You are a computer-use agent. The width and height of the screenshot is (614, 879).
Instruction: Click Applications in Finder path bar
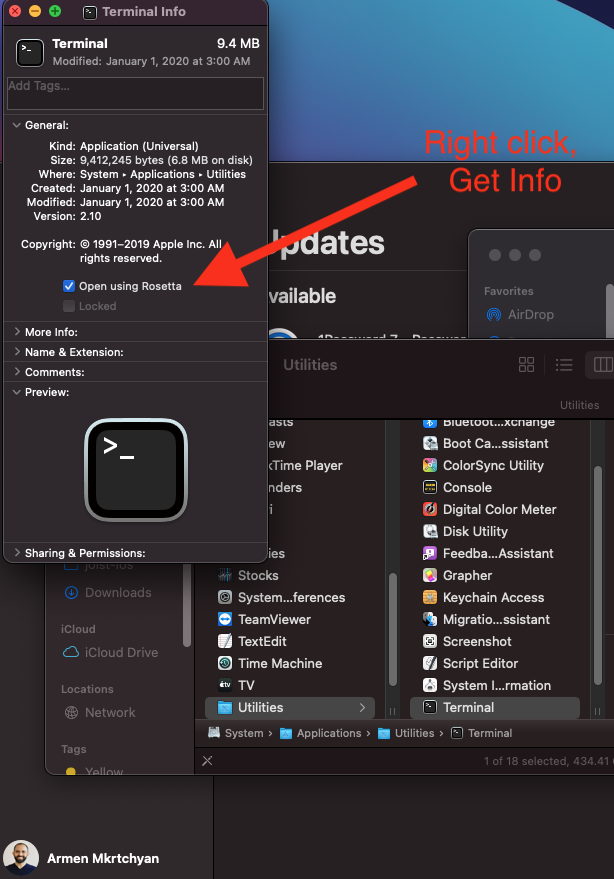click(321, 733)
